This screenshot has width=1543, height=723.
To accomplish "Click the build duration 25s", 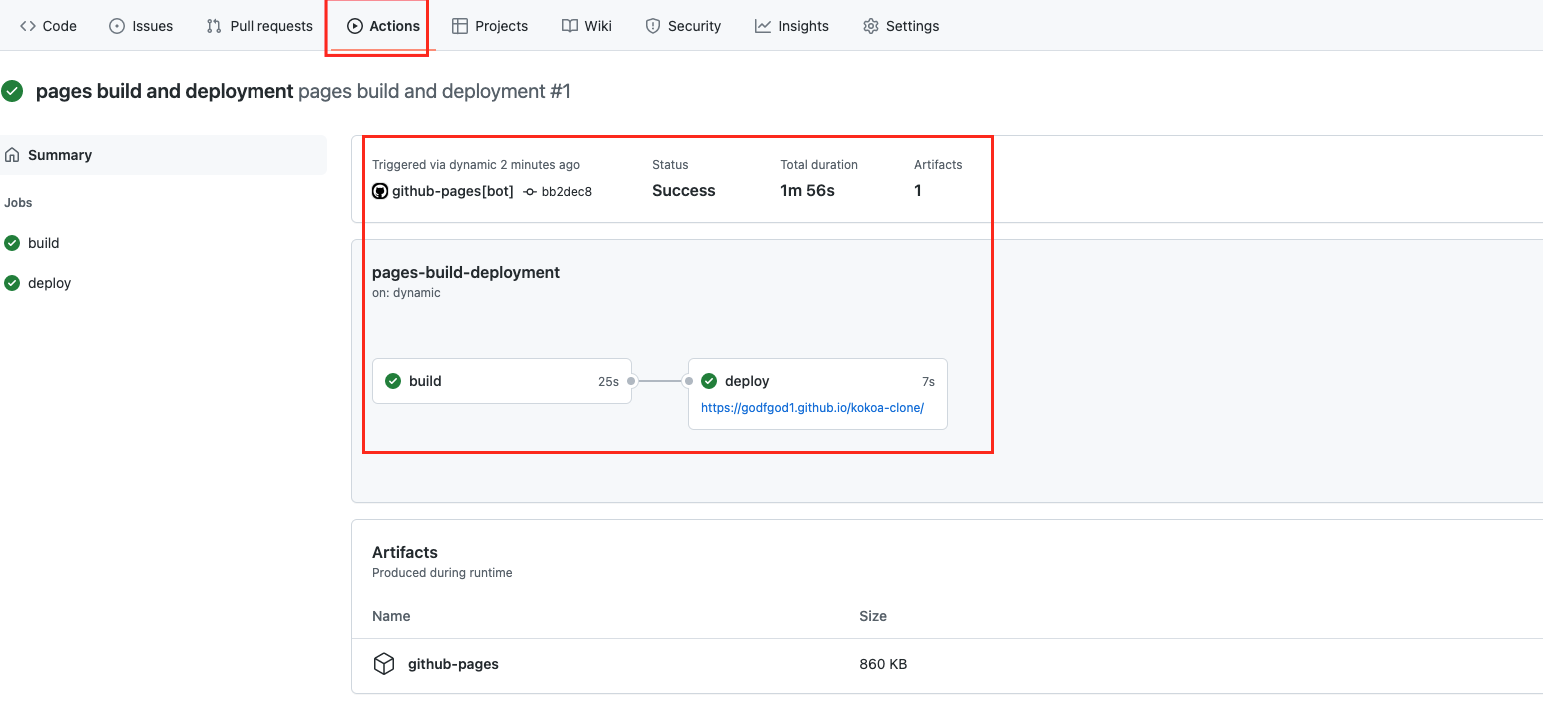I will click(608, 382).
